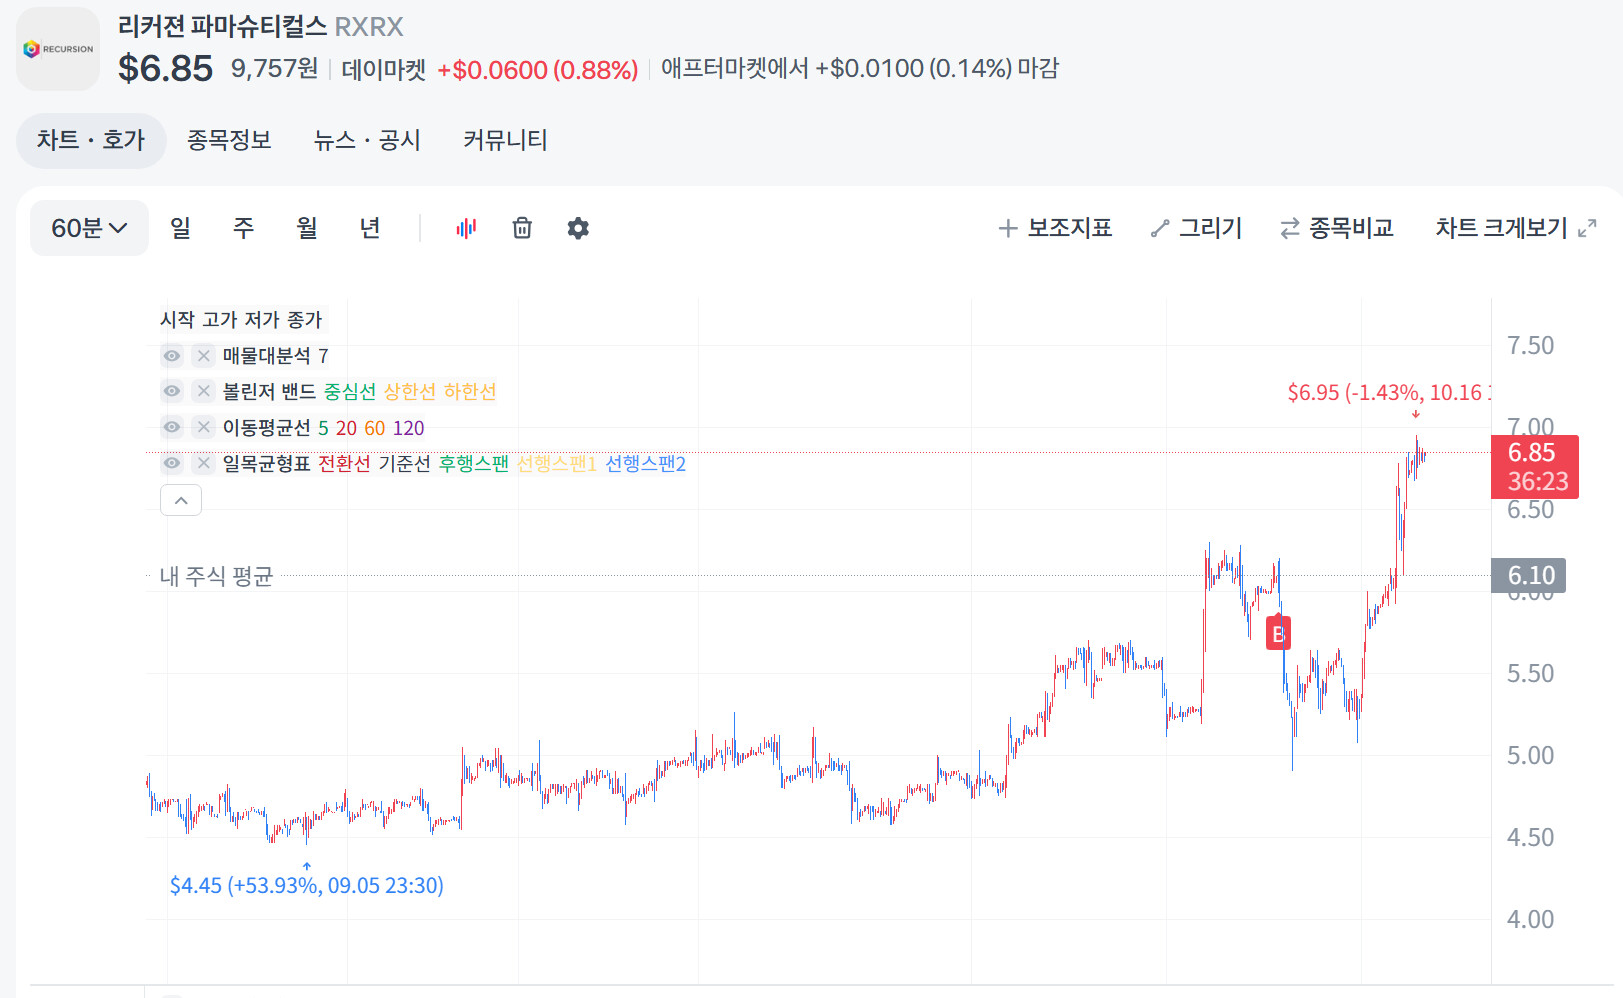Click the 일목균형표 indicator name
Screen dimensions: 1623x998
point(266,463)
